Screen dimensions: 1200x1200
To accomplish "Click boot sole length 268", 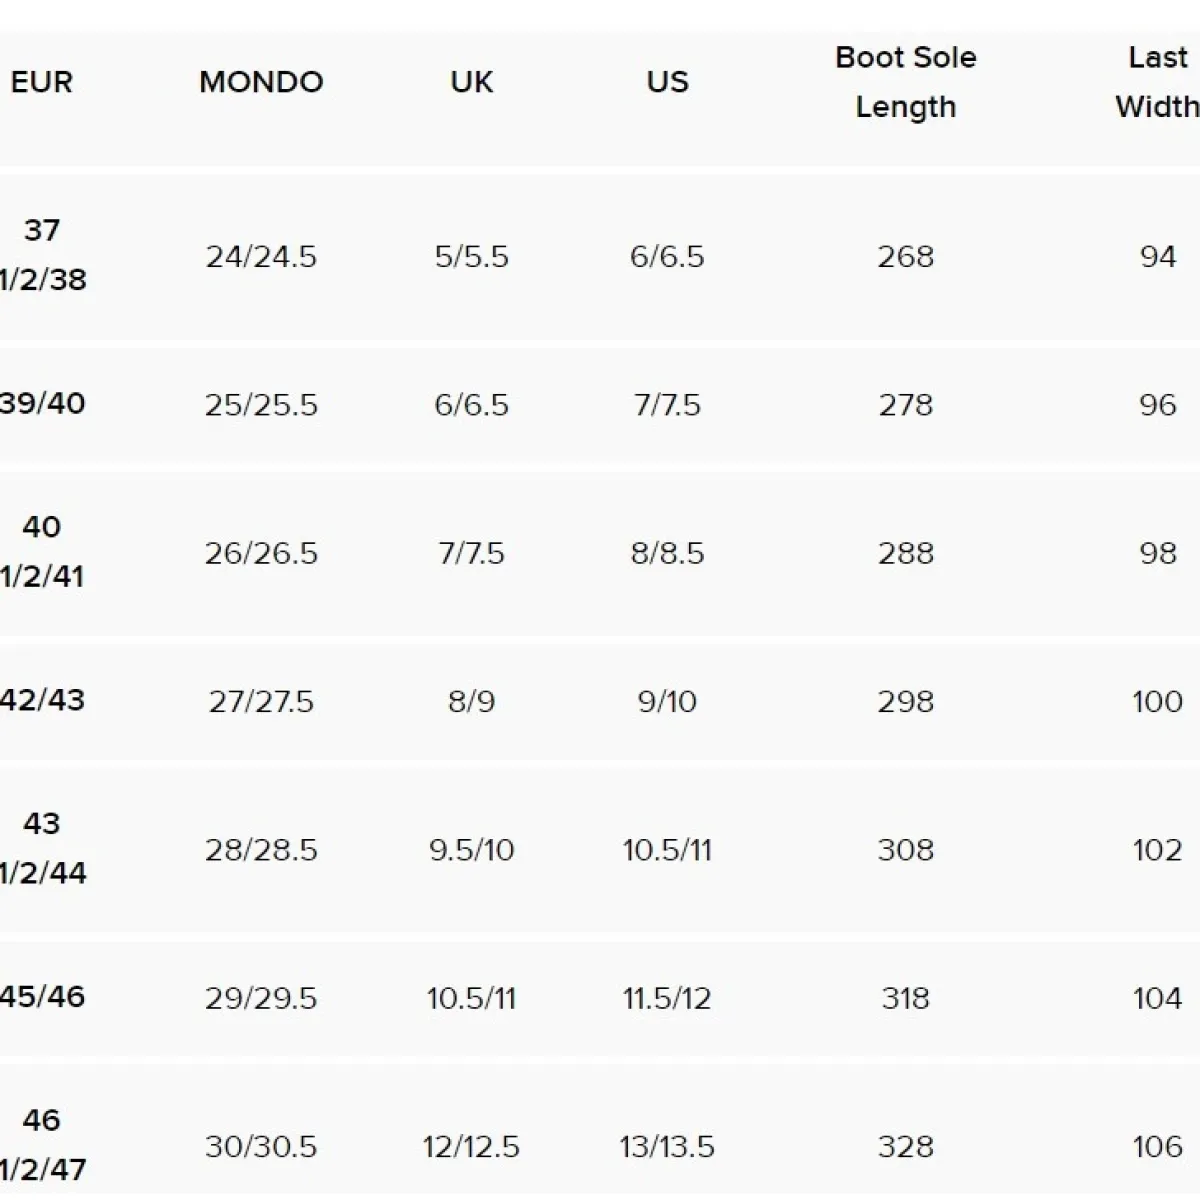I will tap(906, 257).
